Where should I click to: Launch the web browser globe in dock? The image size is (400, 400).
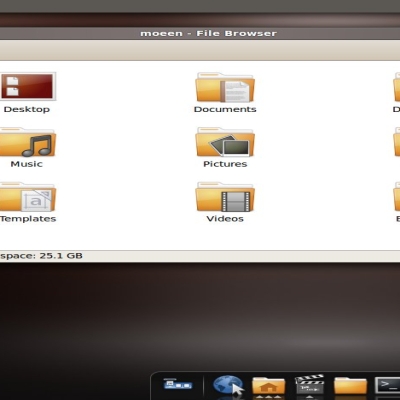tap(228, 386)
